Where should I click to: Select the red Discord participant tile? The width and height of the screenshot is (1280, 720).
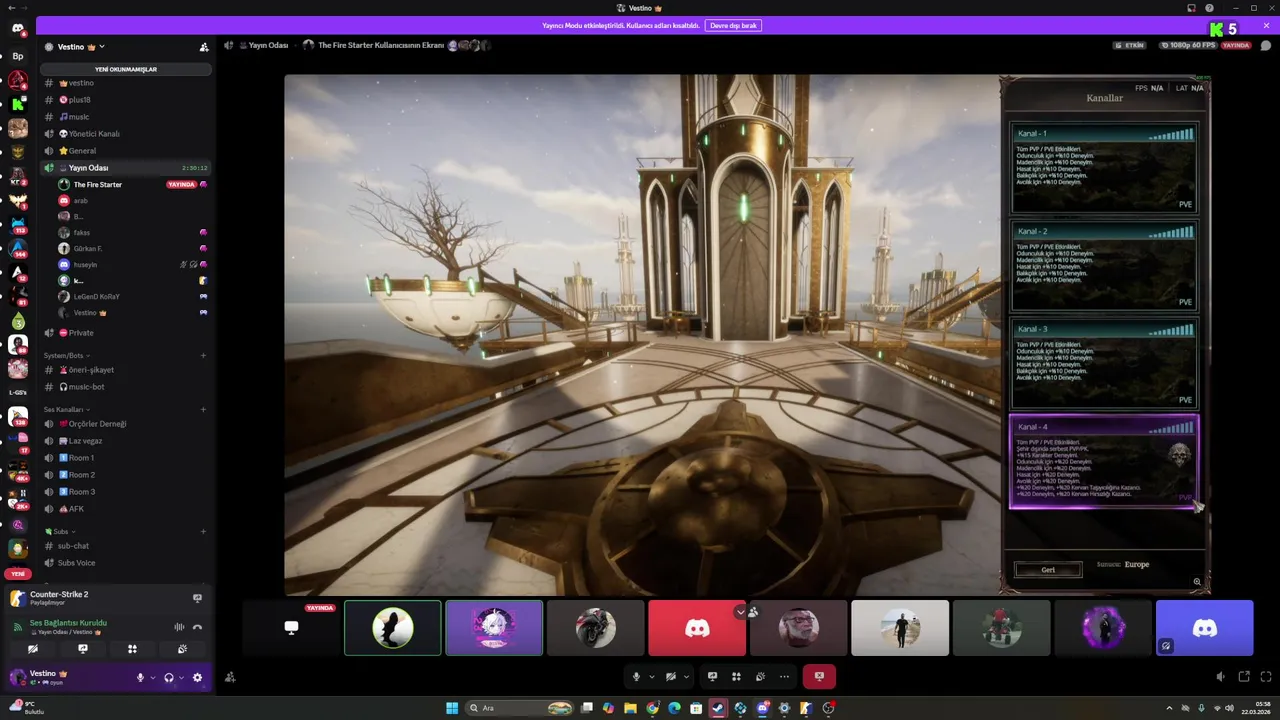697,628
